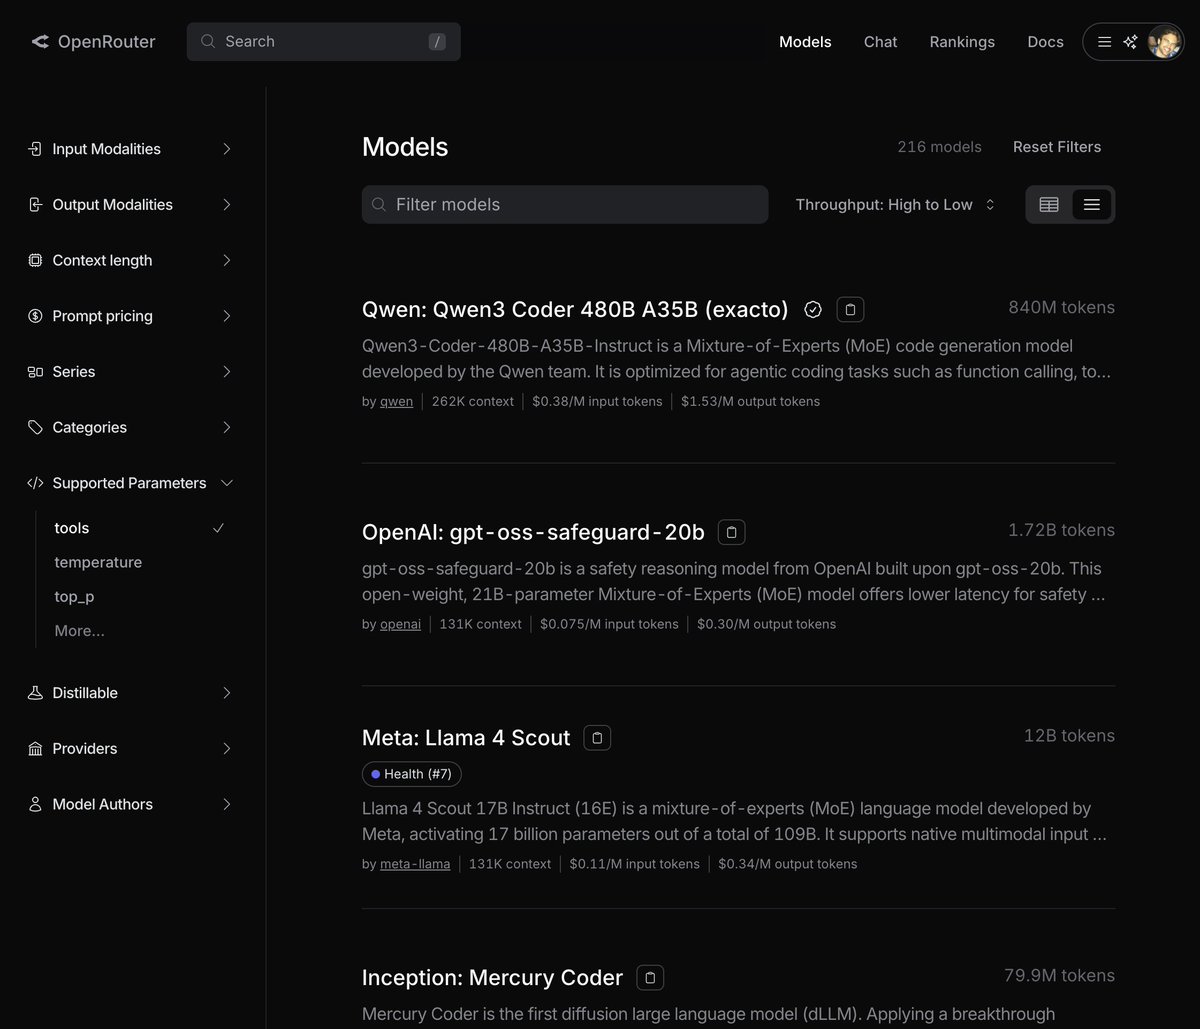Click the Model Authors person icon

pyautogui.click(x=35, y=805)
